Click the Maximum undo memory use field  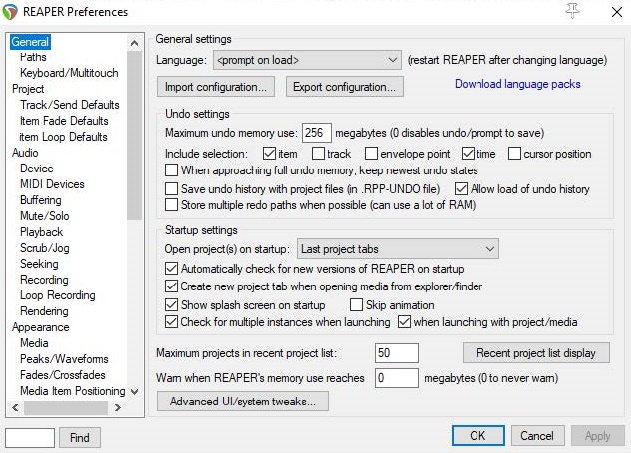(317, 133)
